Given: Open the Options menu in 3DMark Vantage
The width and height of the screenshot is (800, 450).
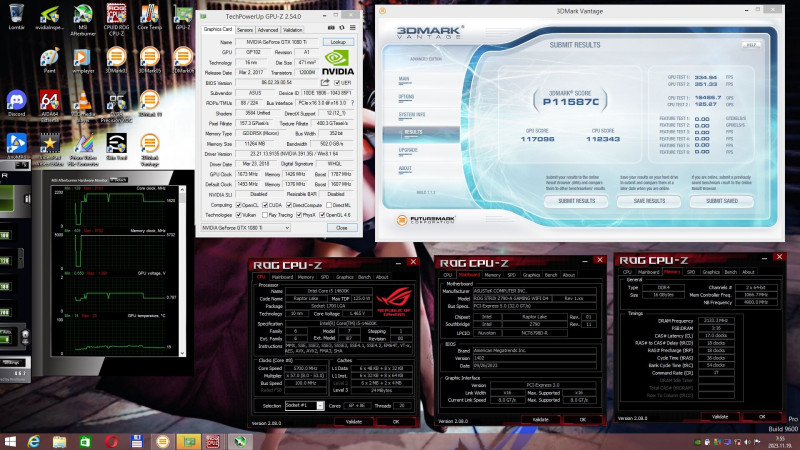Looking at the screenshot, I should (x=406, y=97).
